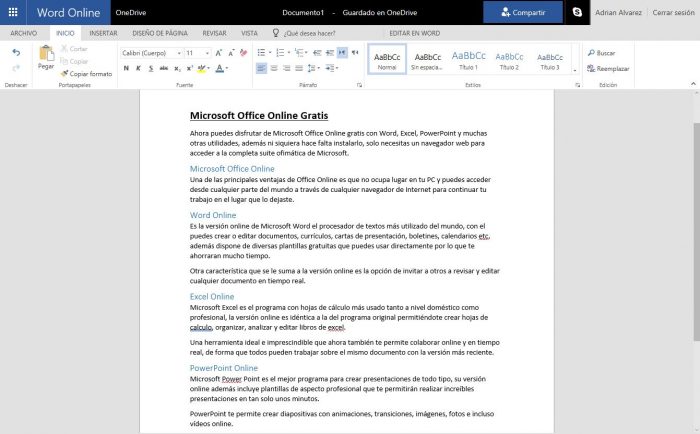Apply the Normal style

387,59
